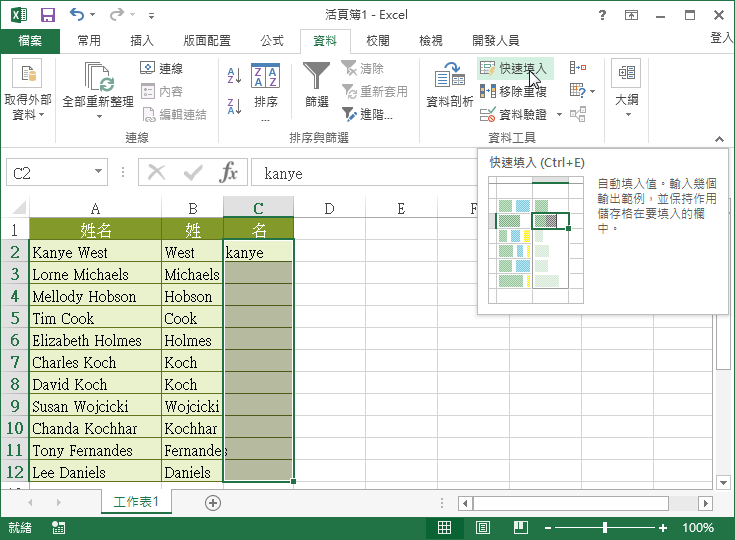Click the Properties (內容) button
This screenshot has width=735, height=540.
point(162,91)
